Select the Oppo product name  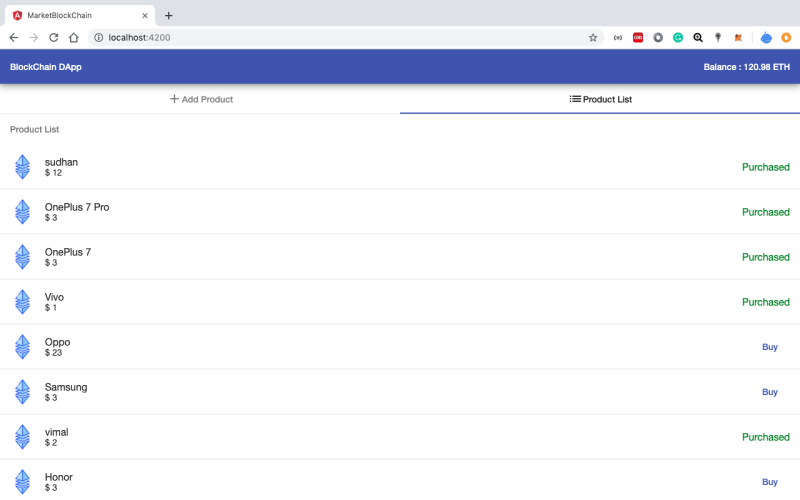[58, 342]
